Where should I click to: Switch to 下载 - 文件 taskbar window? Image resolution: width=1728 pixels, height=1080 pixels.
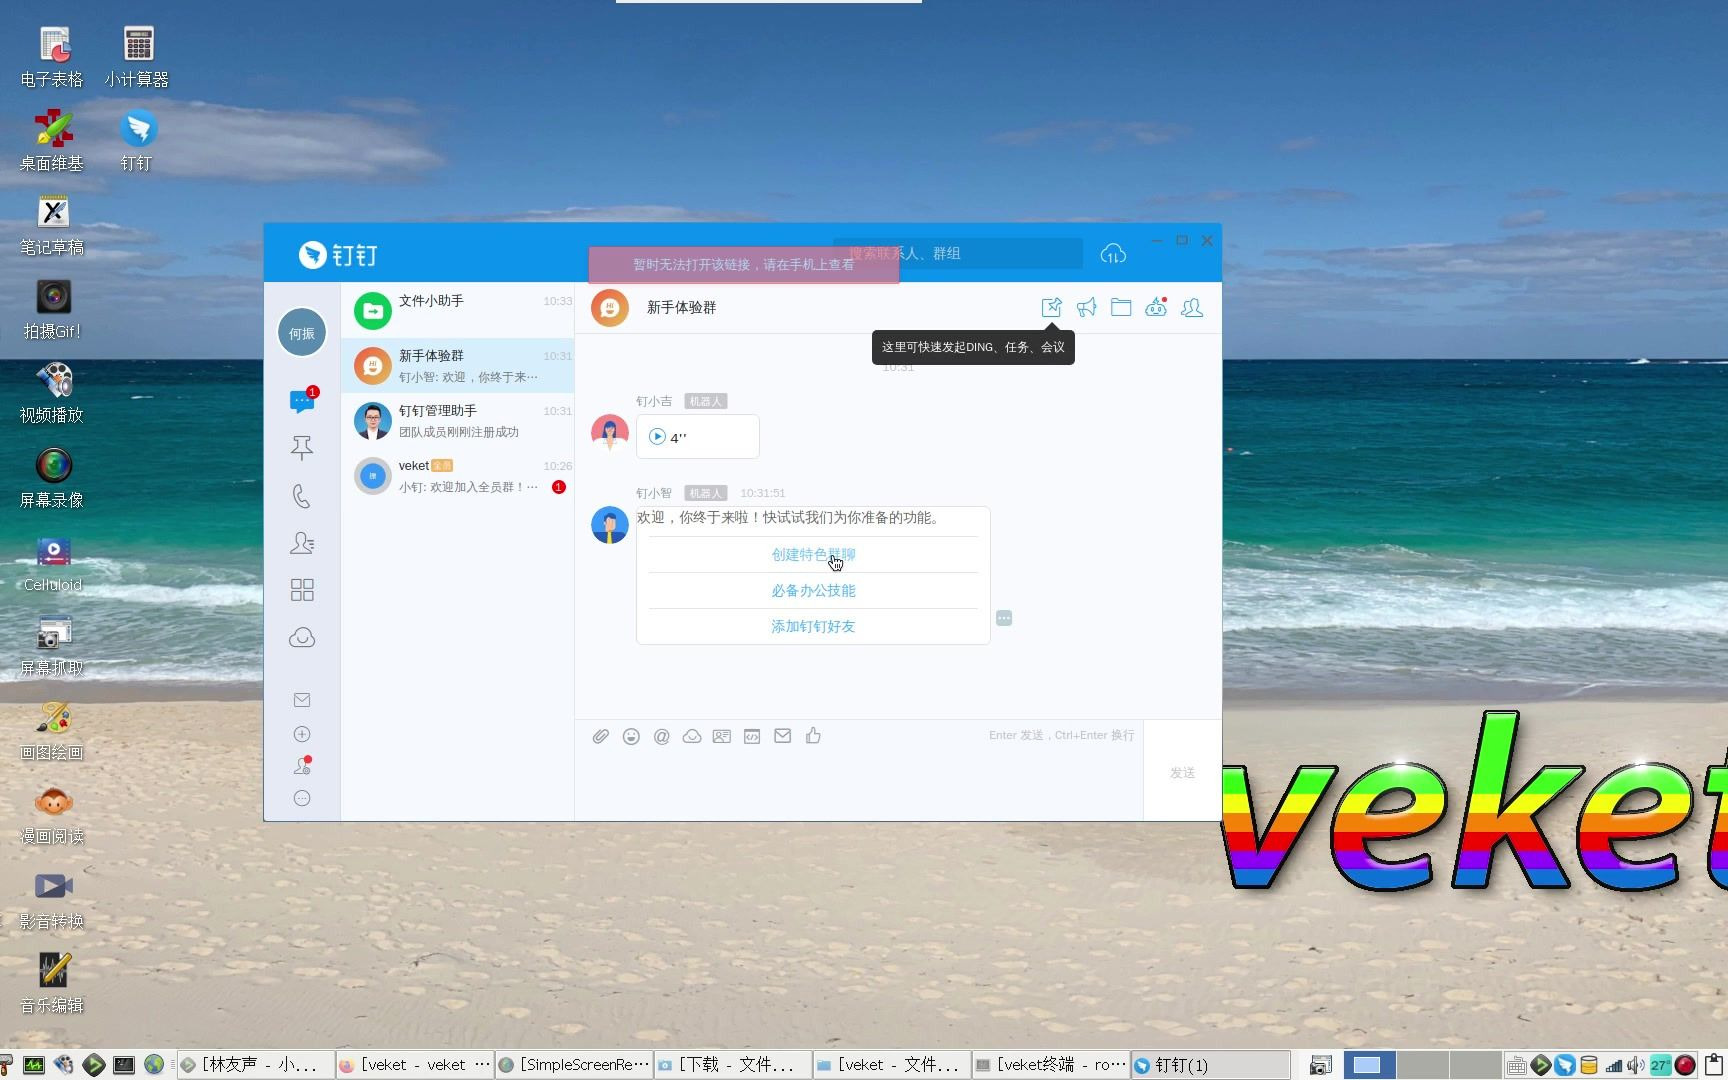pos(733,1065)
